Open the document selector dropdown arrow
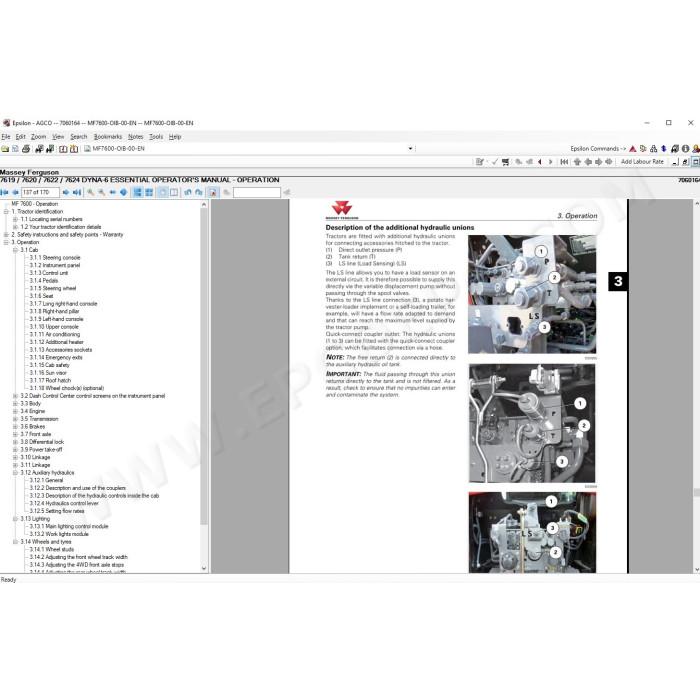700x700 pixels. pos(410,149)
